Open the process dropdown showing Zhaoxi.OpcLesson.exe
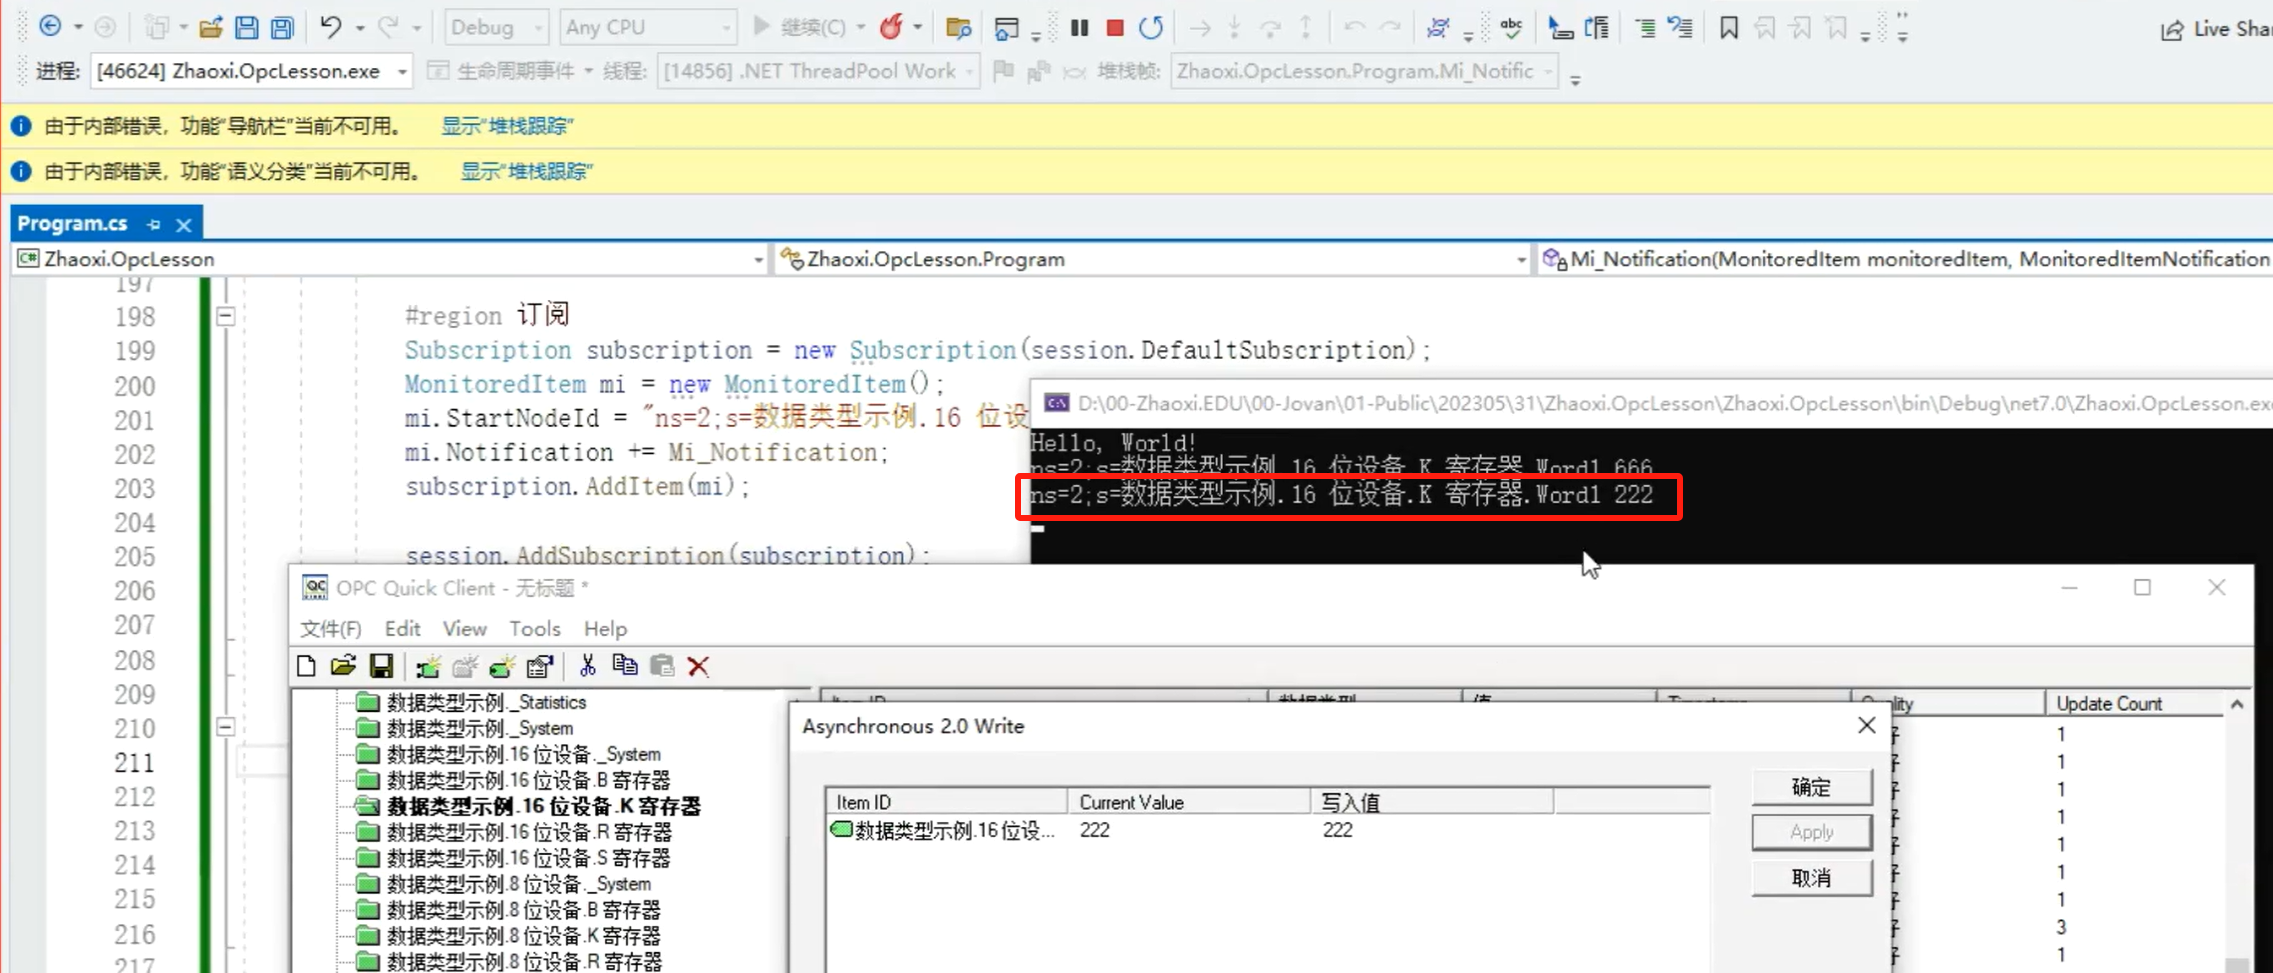The width and height of the screenshot is (2273, 973). point(402,72)
